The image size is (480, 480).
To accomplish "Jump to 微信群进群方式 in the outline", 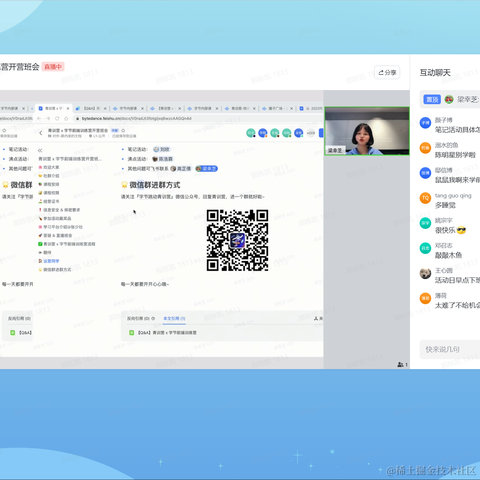I will pyautogui.click(x=55, y=270).
